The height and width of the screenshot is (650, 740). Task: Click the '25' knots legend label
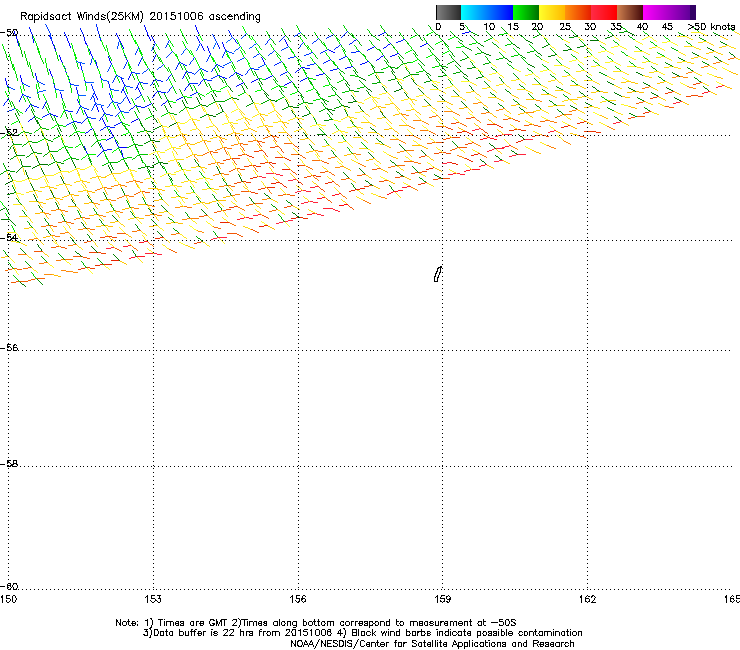pos(565,26)
